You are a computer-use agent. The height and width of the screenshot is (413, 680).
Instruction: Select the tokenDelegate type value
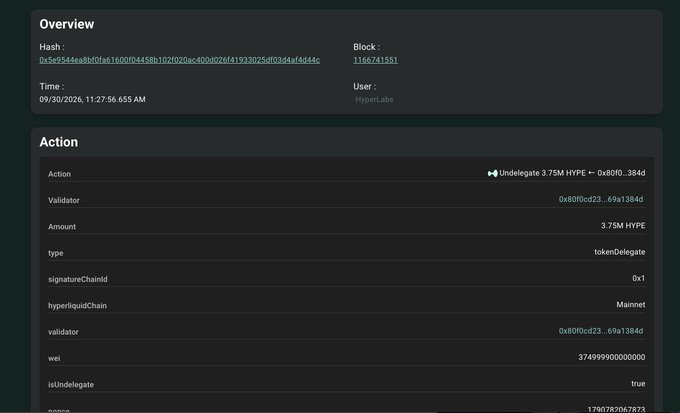[x=619, y=252]
